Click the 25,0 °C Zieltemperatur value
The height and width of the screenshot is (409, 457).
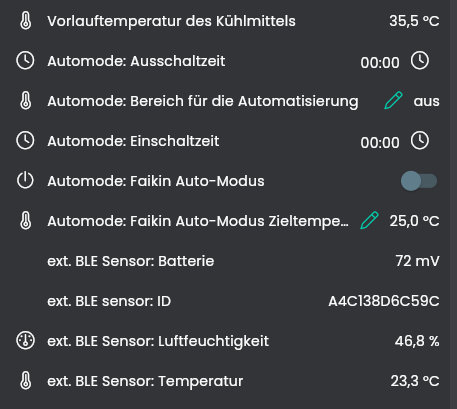(414, 221)
